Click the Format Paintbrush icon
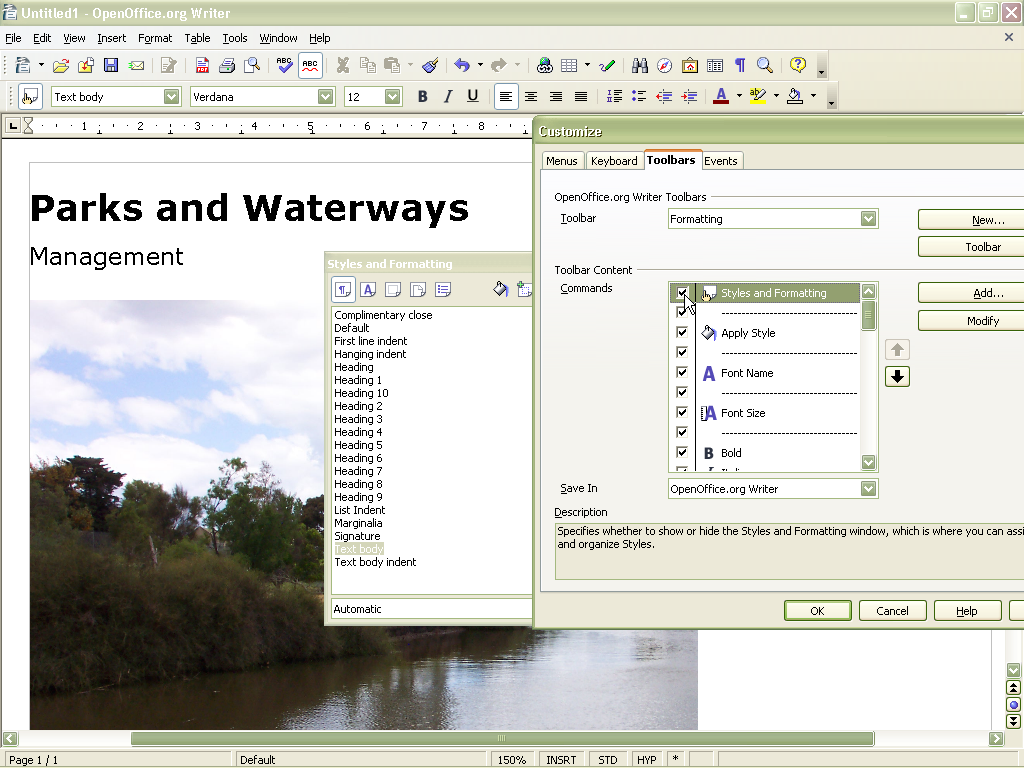 pos(430,65)
